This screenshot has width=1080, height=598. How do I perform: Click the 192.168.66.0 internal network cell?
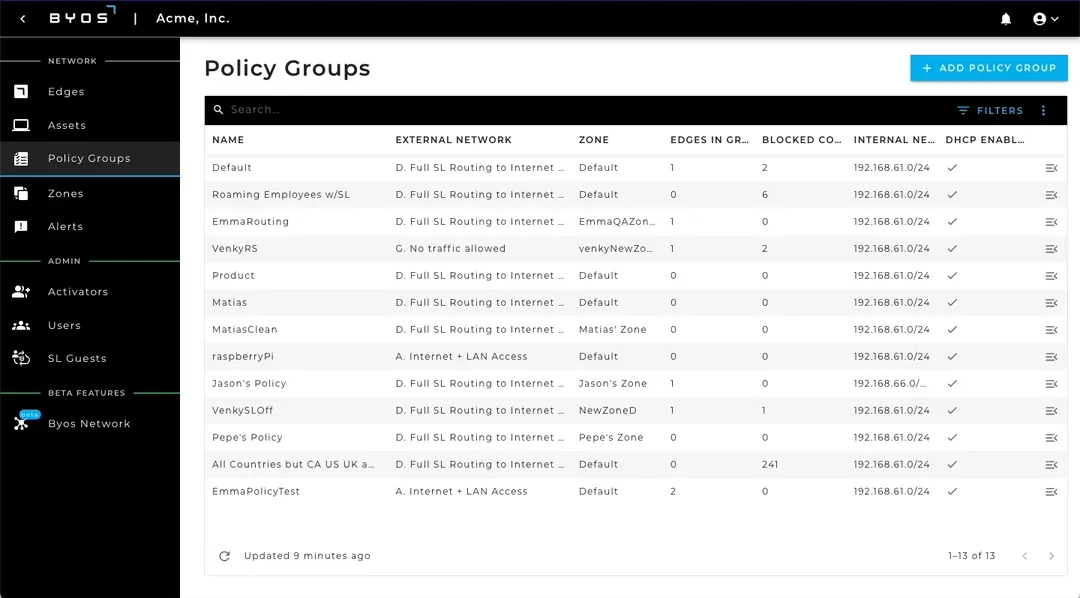(x=890, y=384)
